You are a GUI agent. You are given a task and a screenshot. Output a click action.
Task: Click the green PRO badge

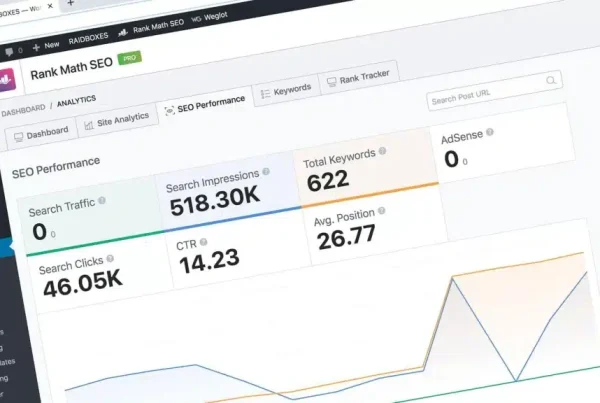[130, 58]
